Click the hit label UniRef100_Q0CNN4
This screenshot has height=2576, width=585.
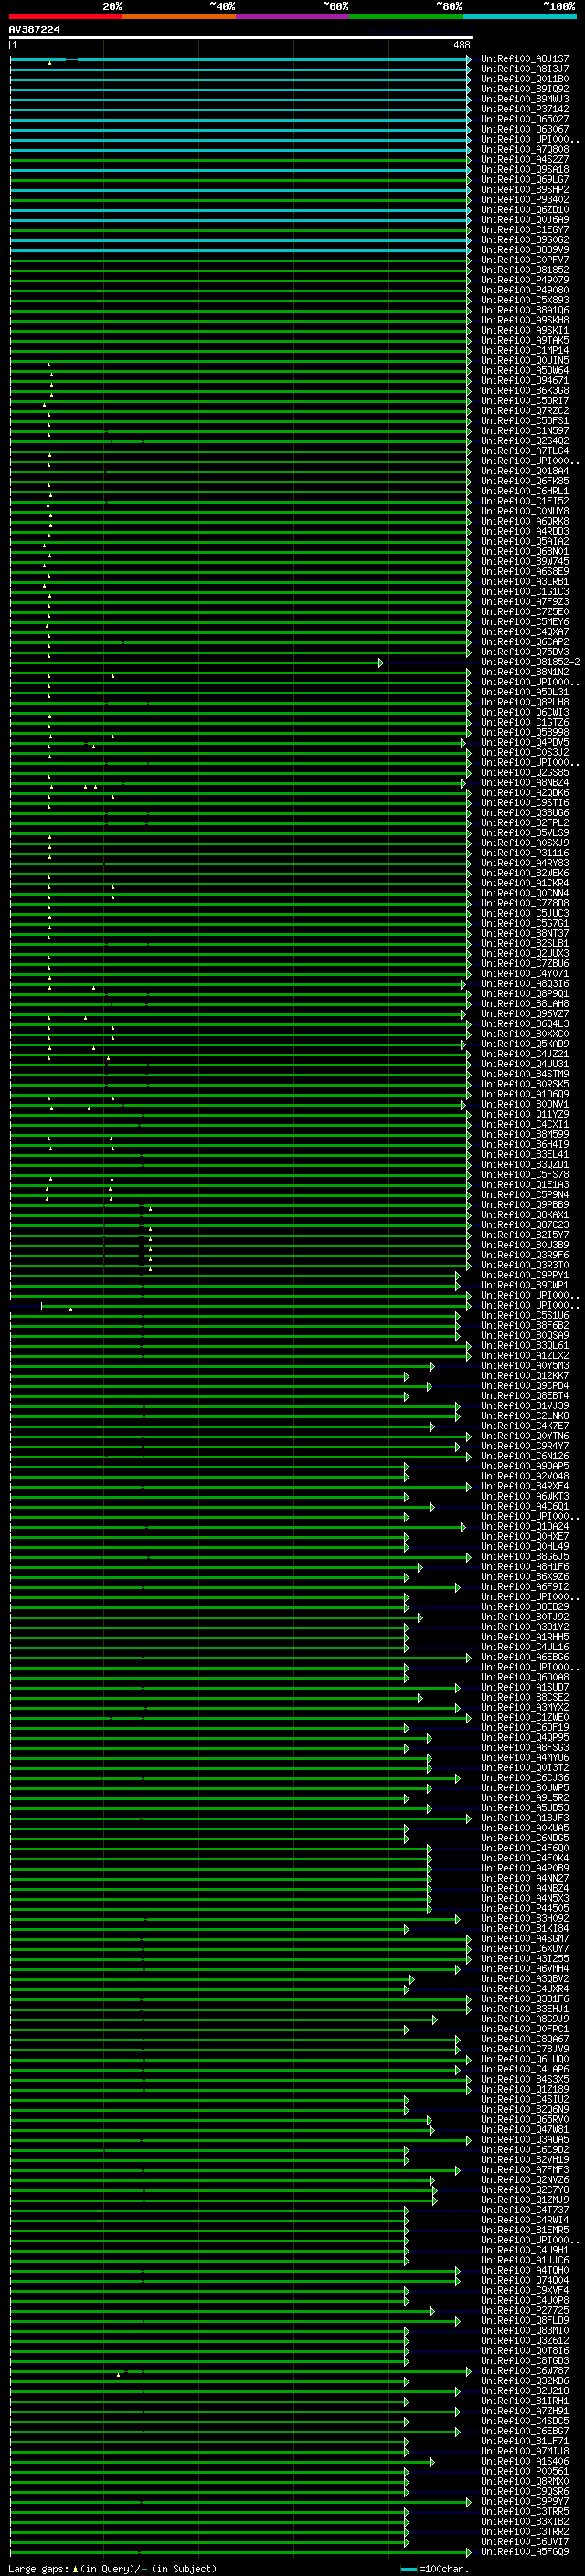(x=525, y=893)
